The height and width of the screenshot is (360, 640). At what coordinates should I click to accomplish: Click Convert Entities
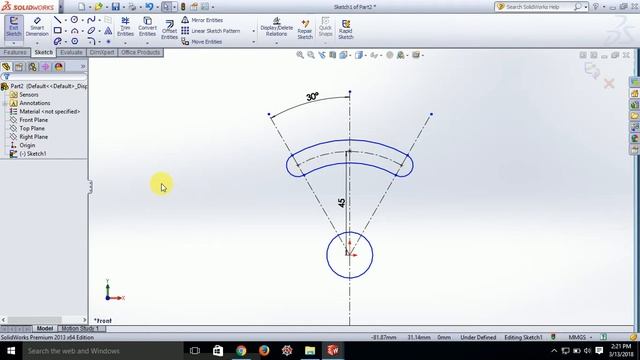[x=147, y=27]
